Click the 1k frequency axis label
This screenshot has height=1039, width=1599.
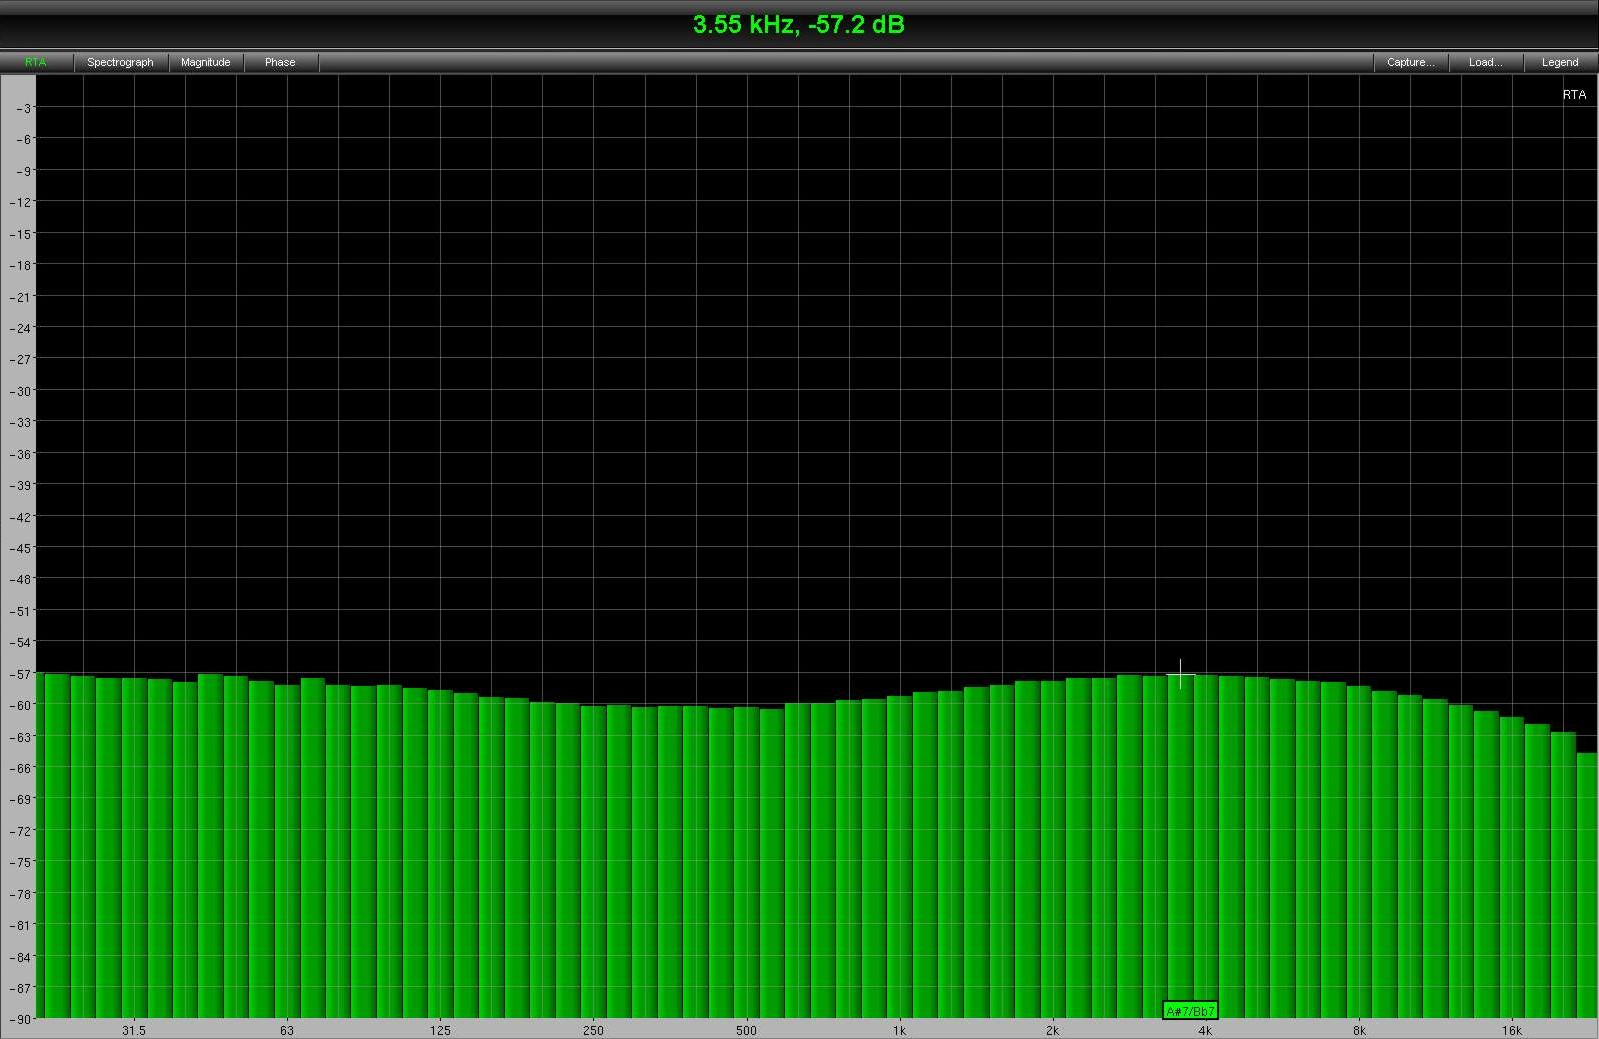pyautogui.click(x=899, y=1030)
